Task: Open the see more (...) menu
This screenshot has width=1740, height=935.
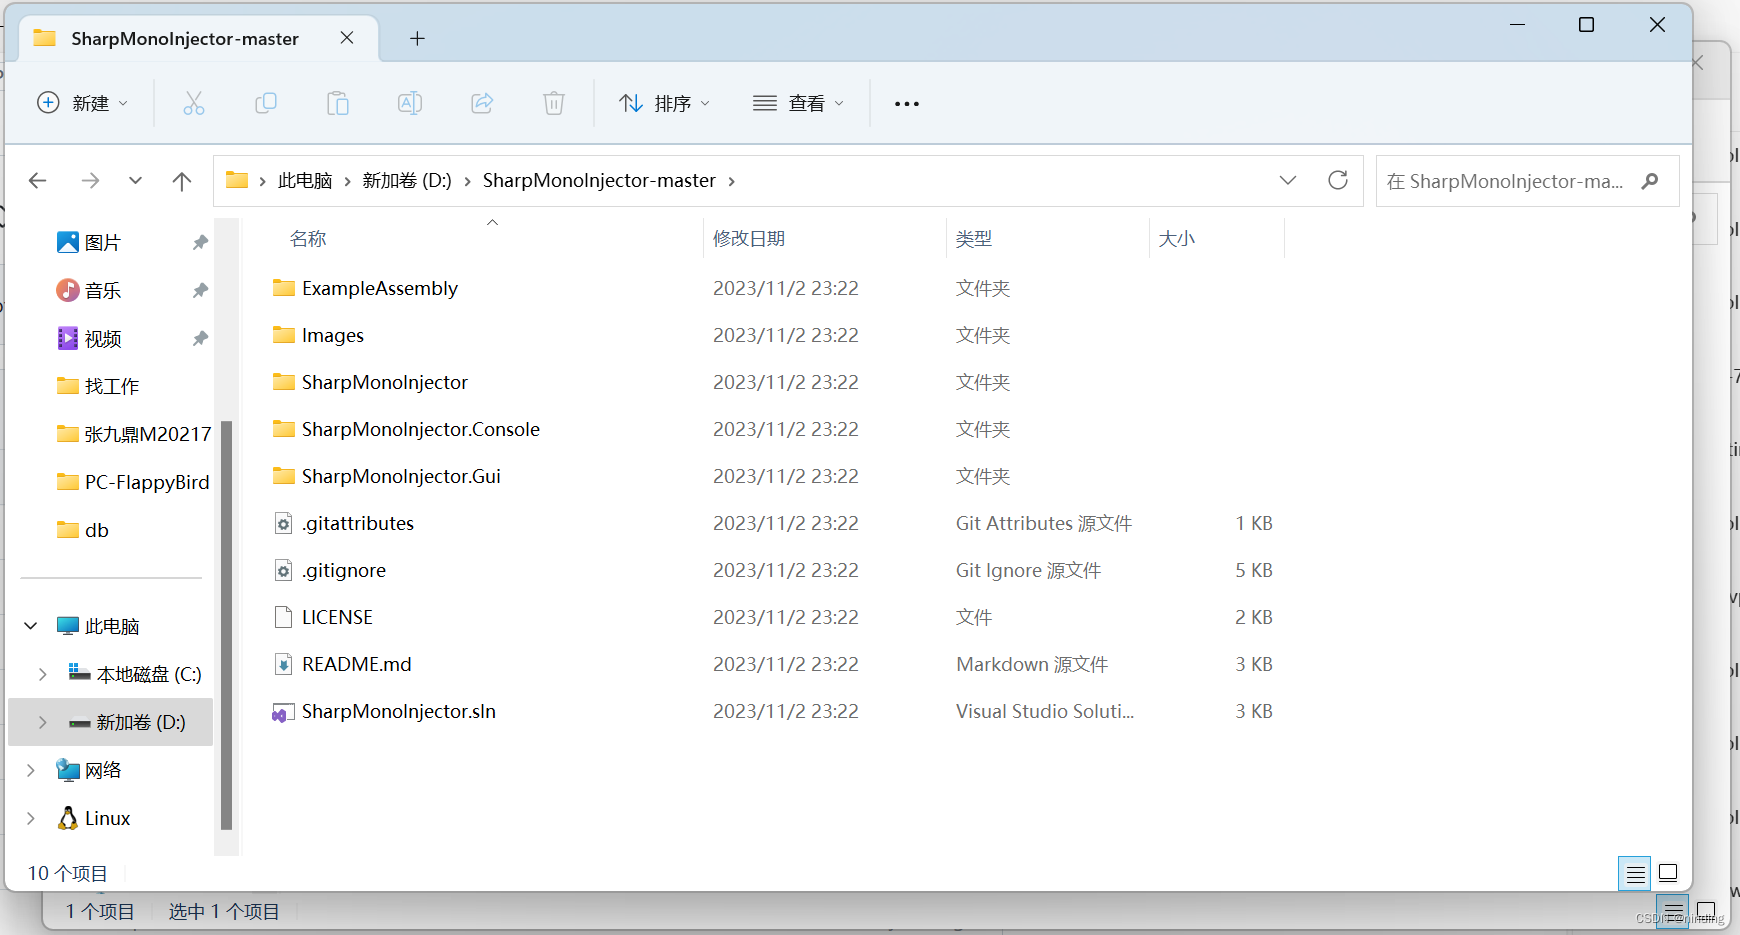Action: [x=906, y=103]
